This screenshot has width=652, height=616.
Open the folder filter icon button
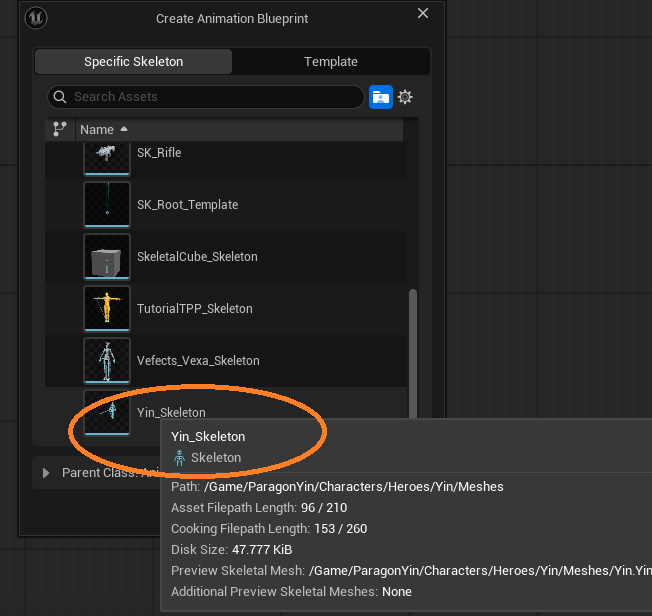coord(380,97)
